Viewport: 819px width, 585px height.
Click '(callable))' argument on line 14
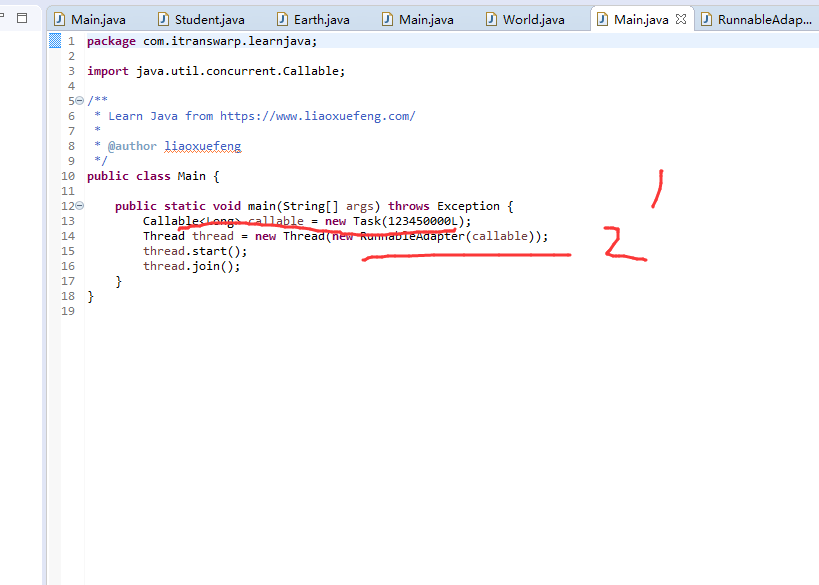(504, 236)
